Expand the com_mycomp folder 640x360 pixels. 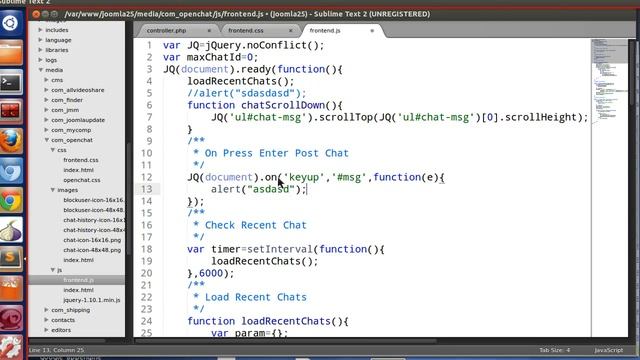tap(47, 130)
